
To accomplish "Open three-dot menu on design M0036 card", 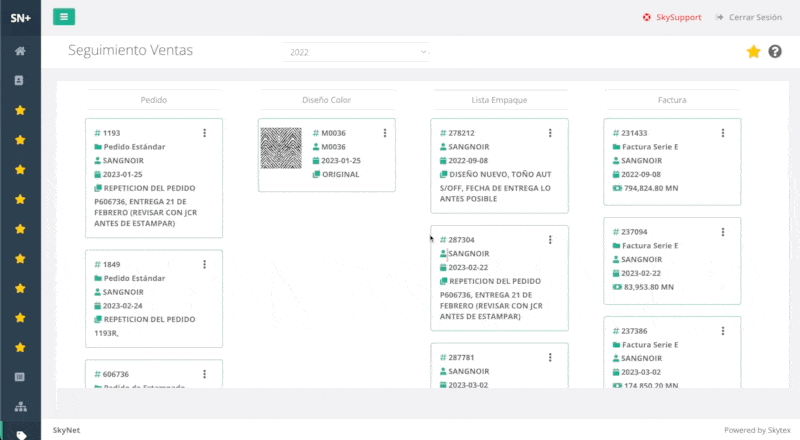I will pyautogui.click(x=385, y=133).
